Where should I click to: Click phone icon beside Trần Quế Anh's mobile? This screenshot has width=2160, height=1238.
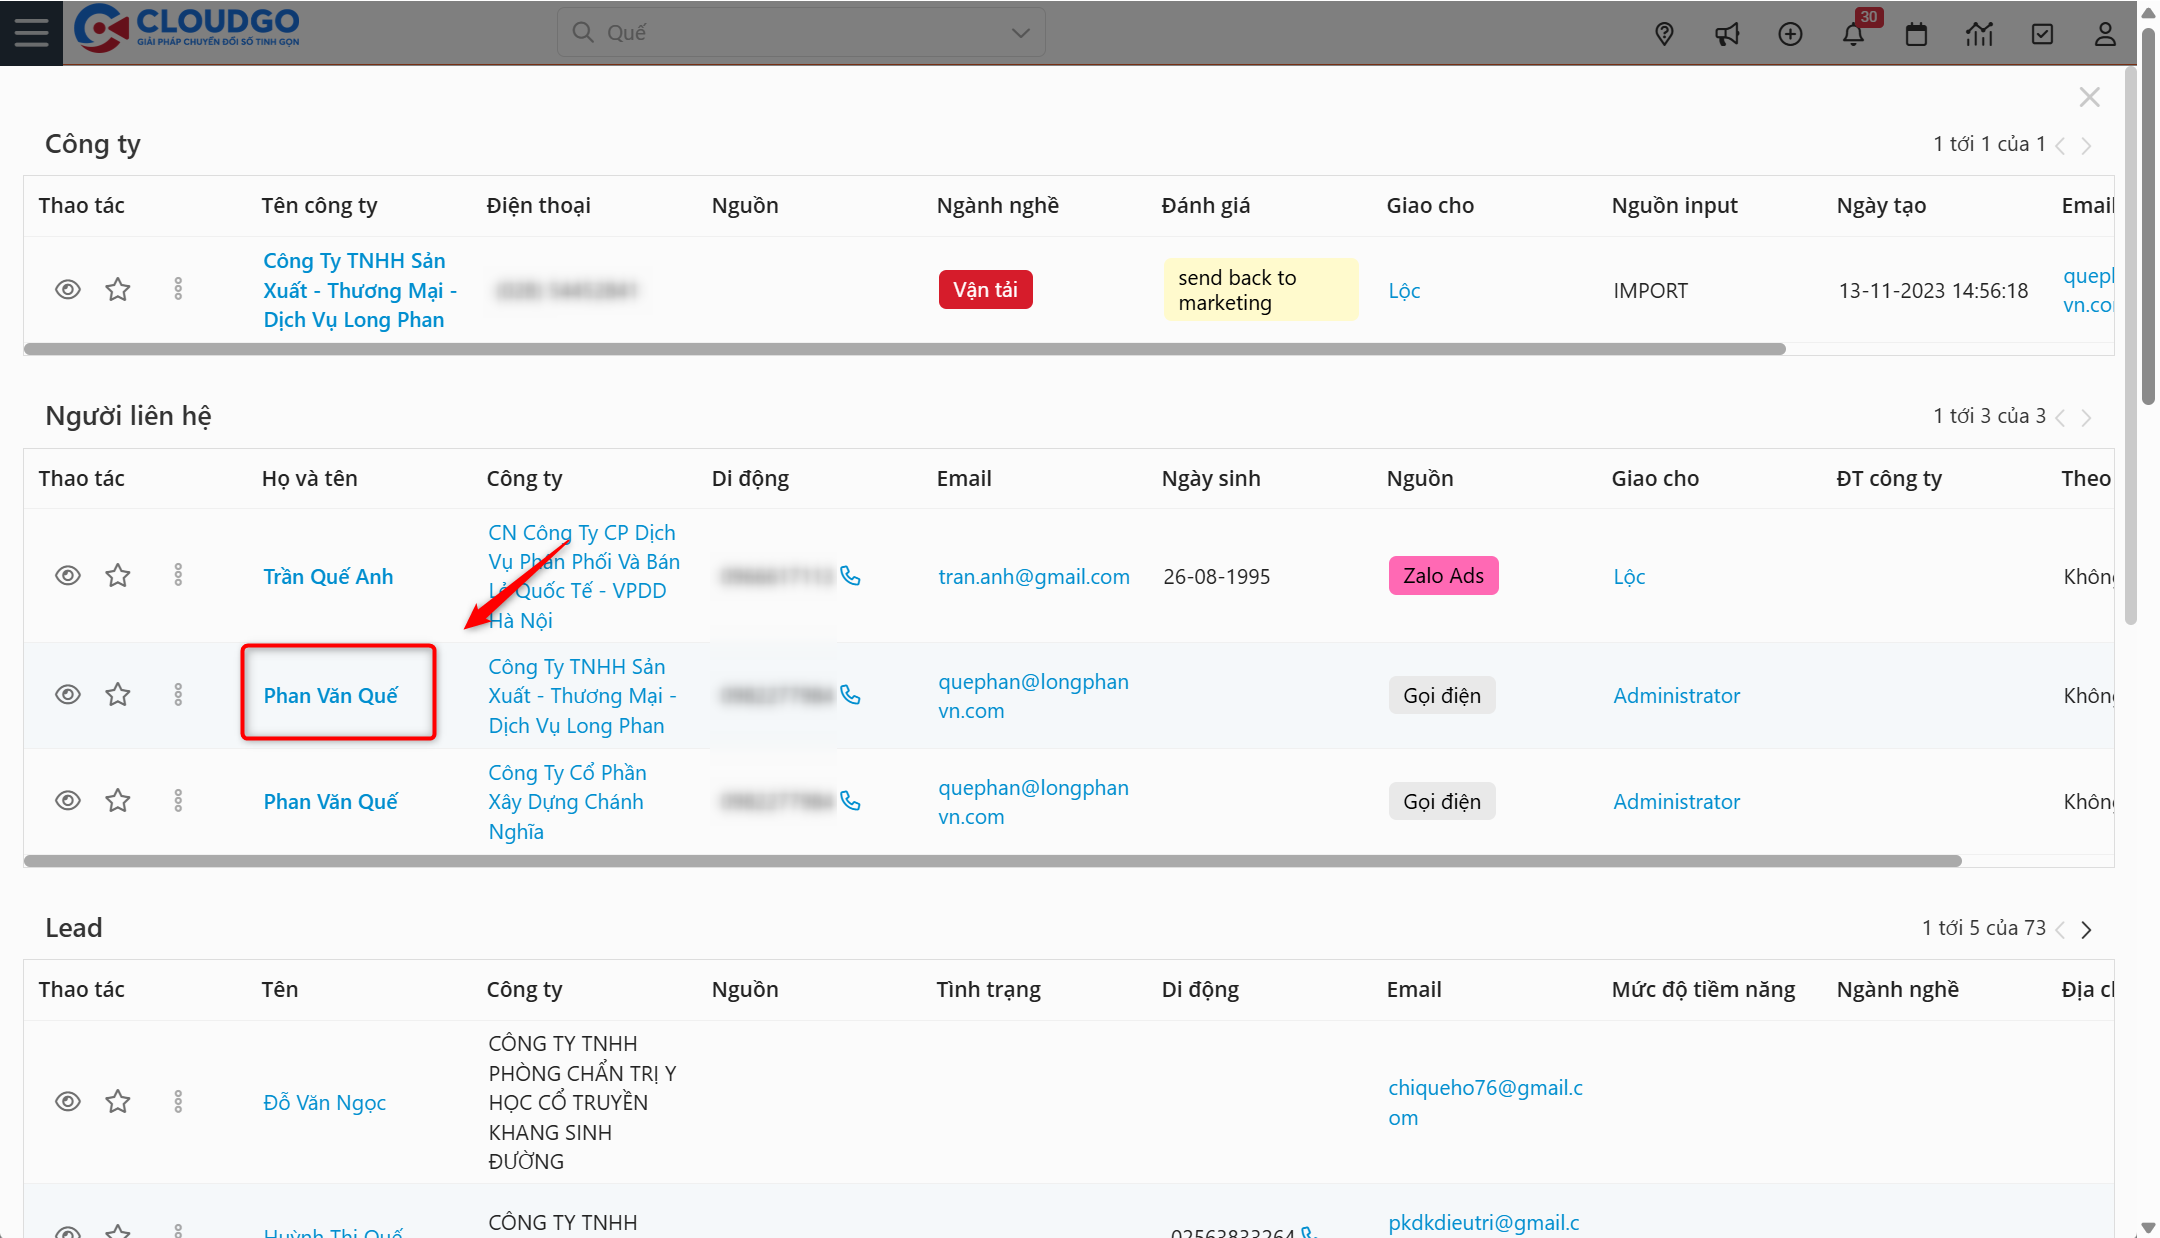pyautogui.click(x=850, y=576)
